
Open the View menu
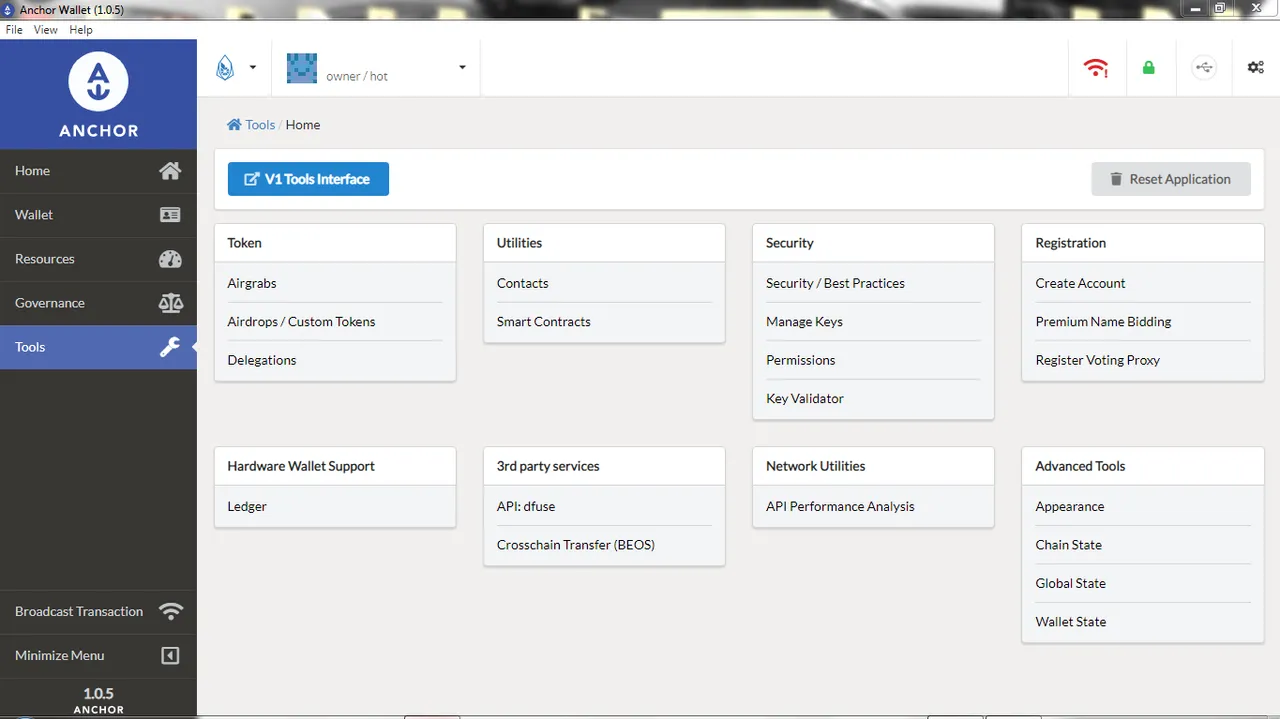[x=46, y=30]
